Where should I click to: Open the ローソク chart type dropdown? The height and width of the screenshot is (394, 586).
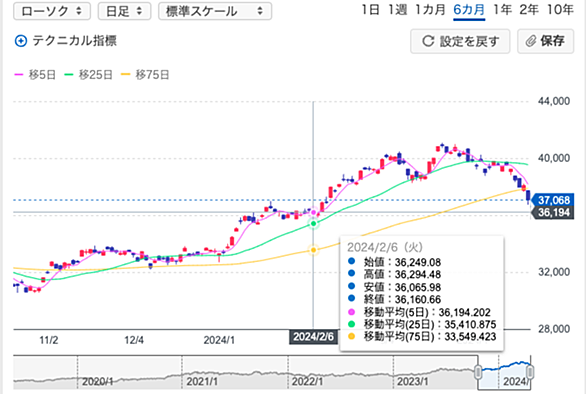tap(52, 11)
